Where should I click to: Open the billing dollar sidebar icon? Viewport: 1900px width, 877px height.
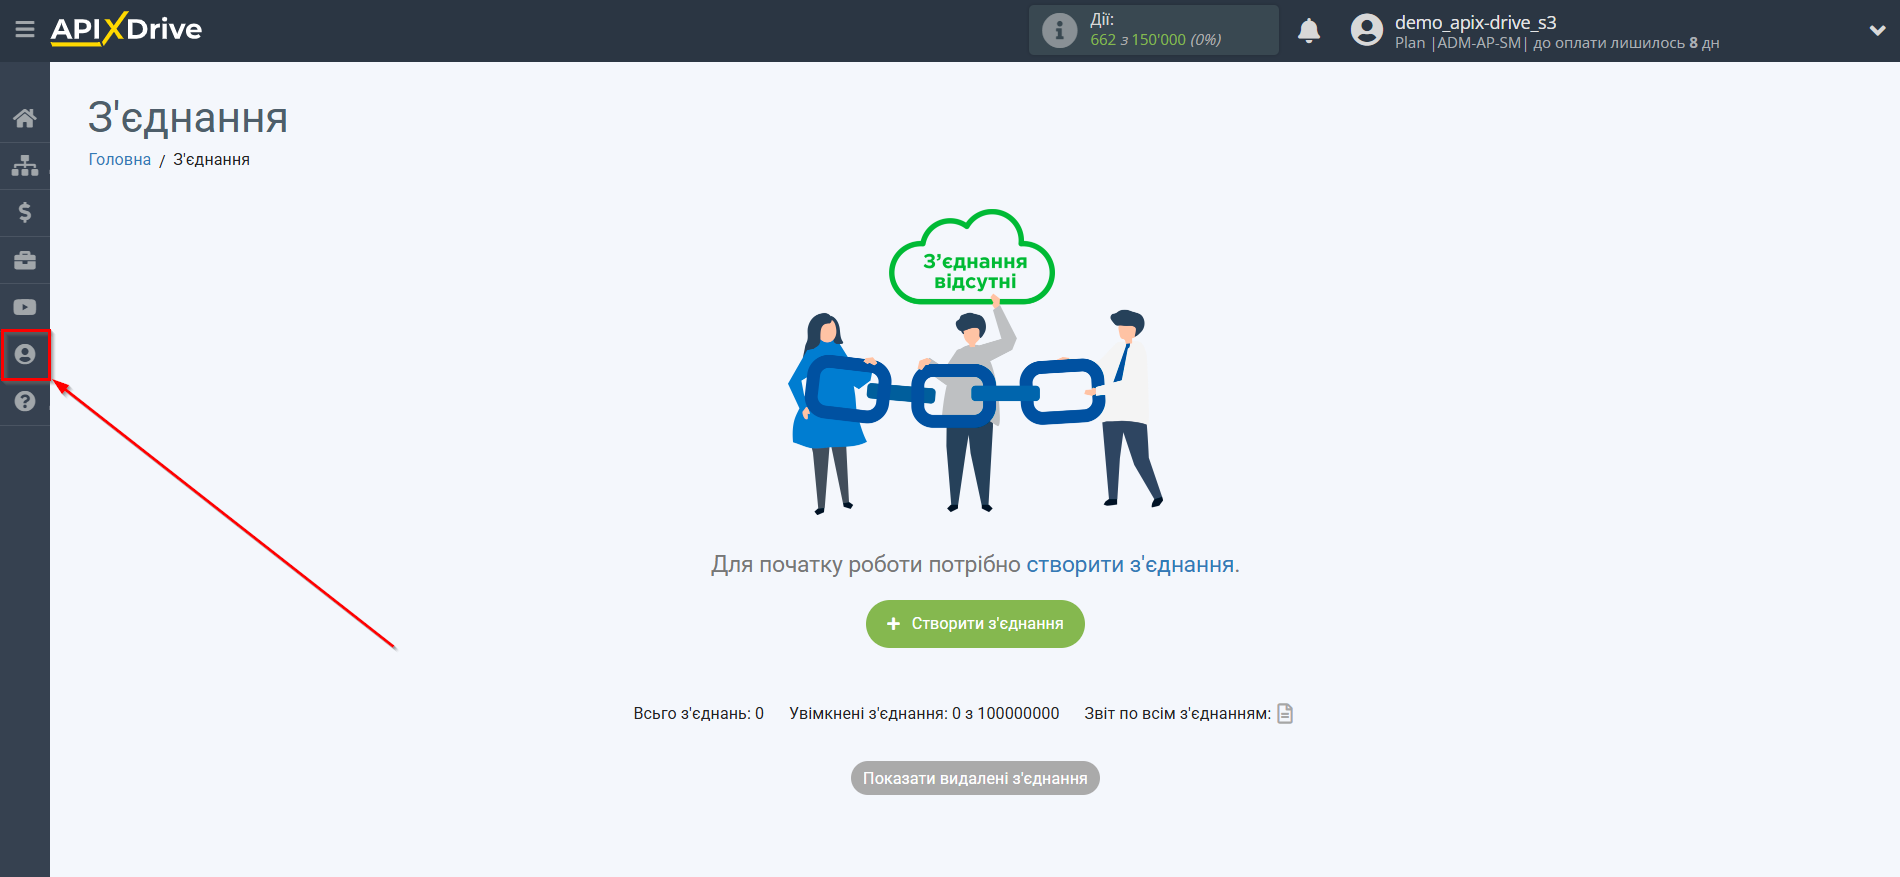click(x=25, y=212)
